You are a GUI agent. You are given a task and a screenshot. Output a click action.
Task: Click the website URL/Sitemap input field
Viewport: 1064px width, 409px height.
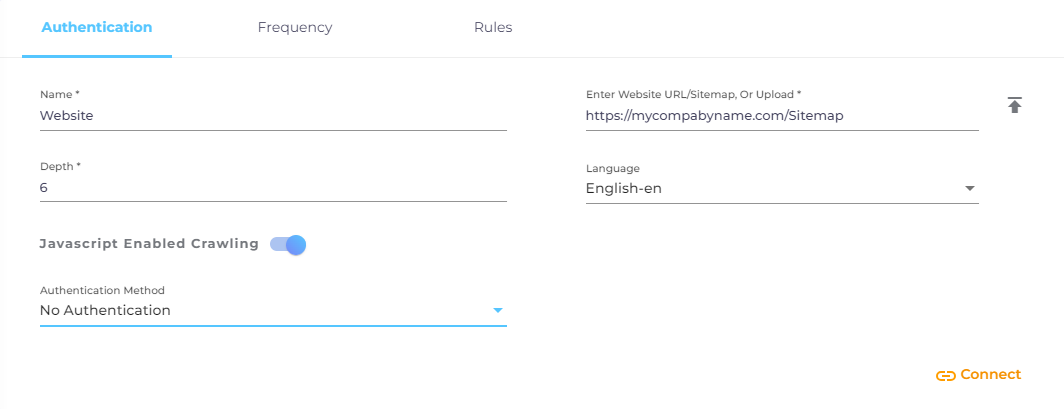(781, 116)
